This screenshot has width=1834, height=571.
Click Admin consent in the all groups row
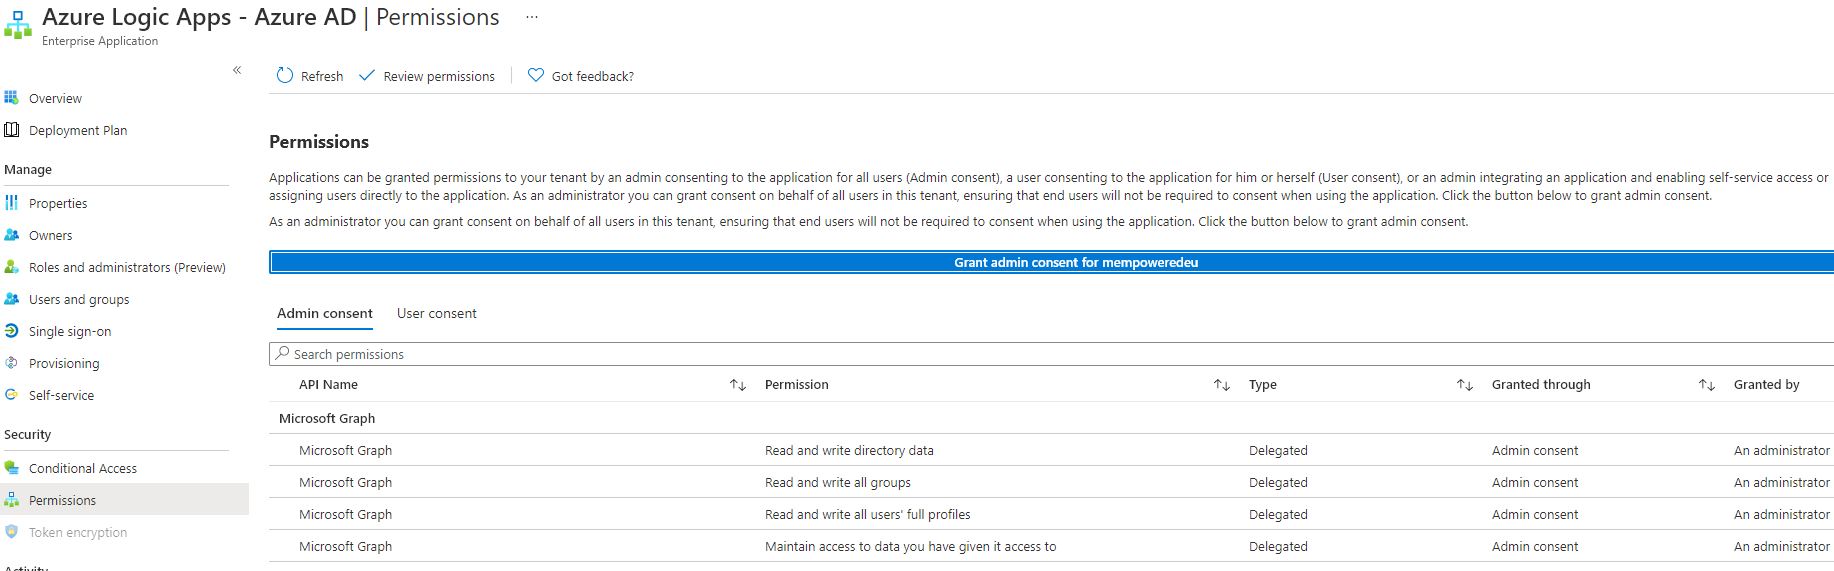(x=1535, y=482)
